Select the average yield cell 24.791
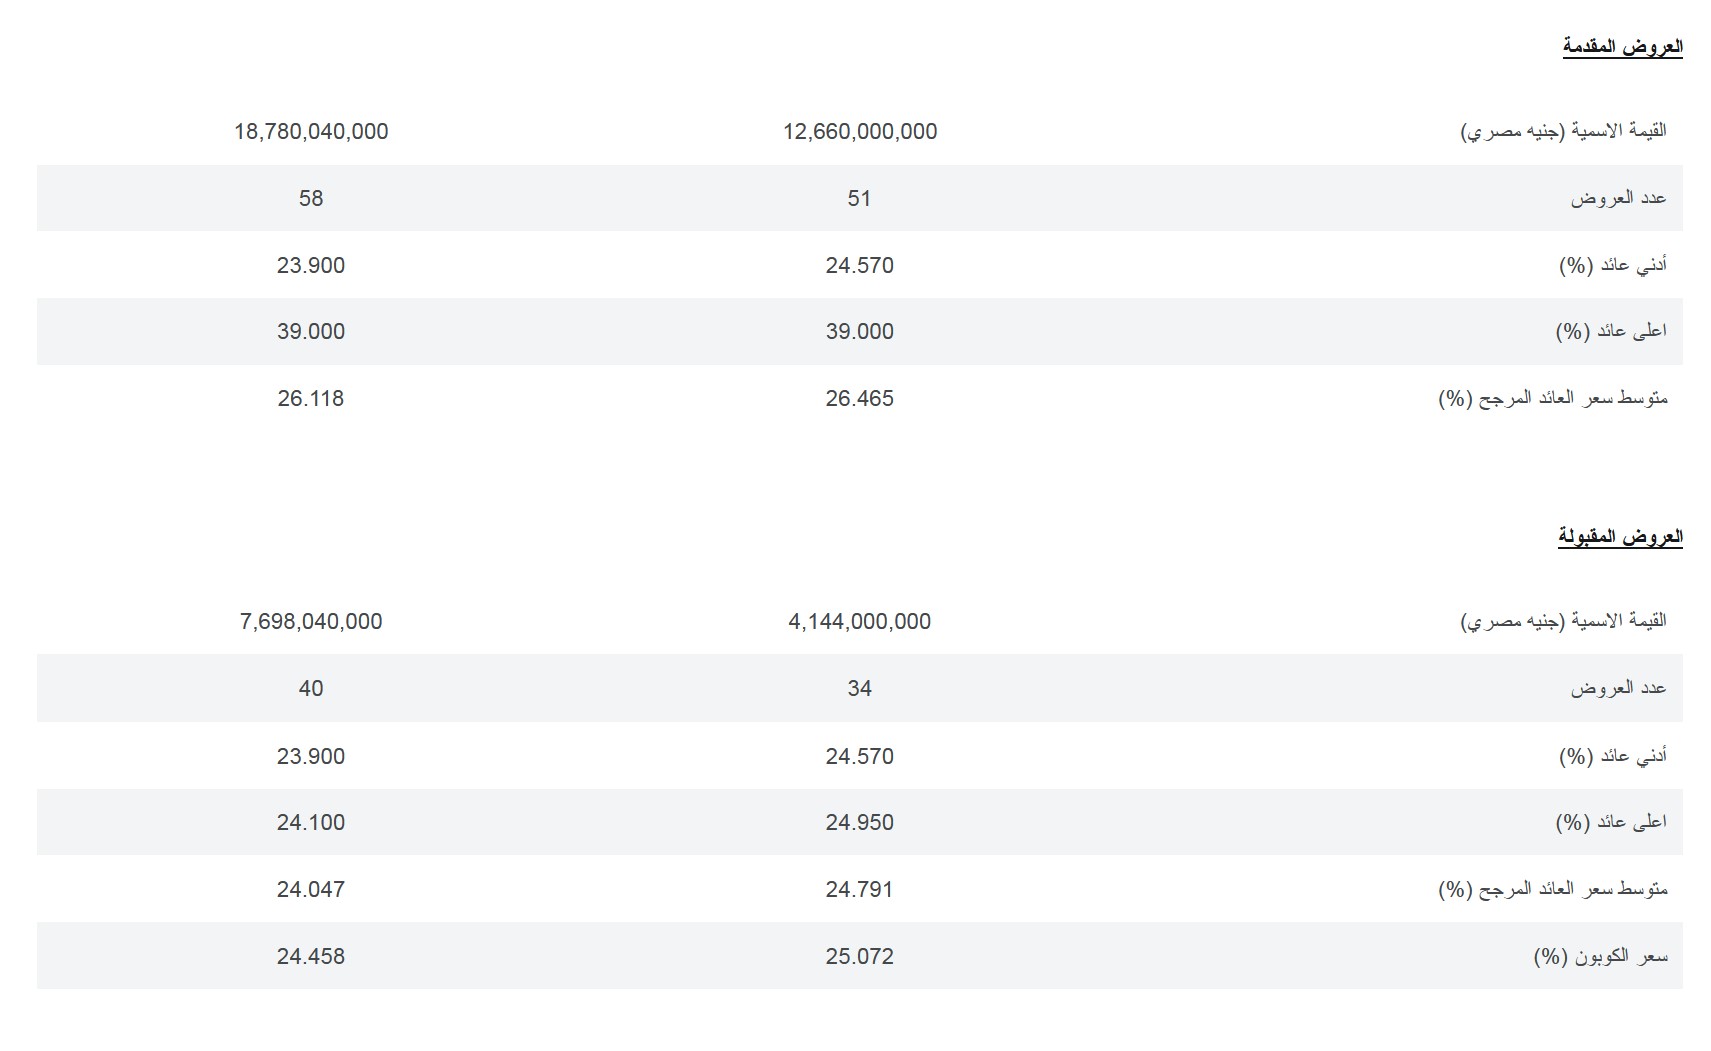The image size is (1711, 1051). pos(860,890)
